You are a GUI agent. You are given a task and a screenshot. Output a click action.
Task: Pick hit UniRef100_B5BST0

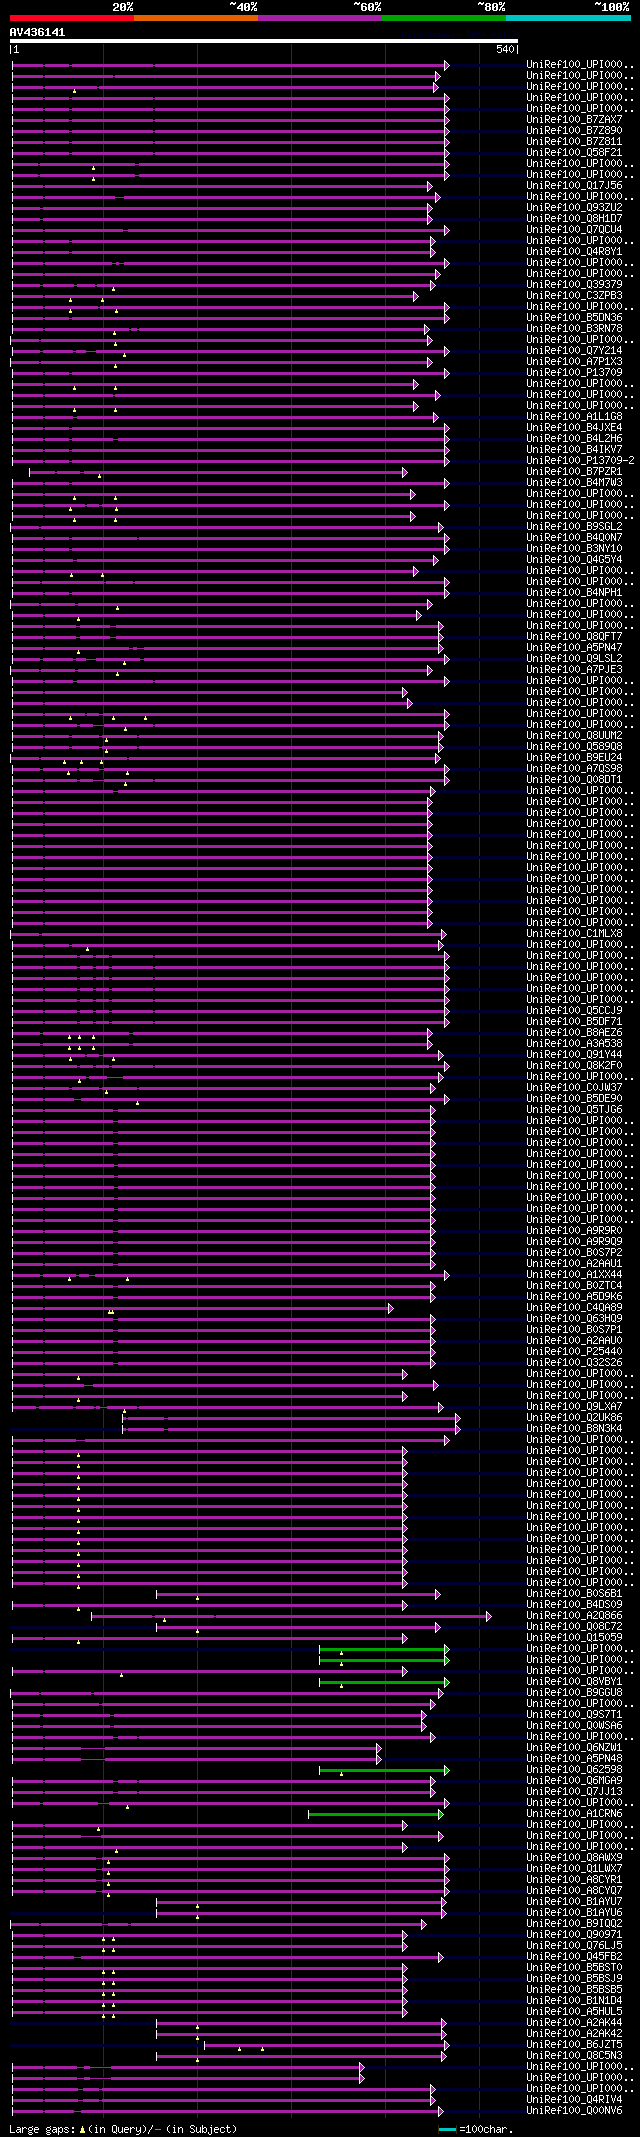pyautogui.click(x=574, y=1968)
